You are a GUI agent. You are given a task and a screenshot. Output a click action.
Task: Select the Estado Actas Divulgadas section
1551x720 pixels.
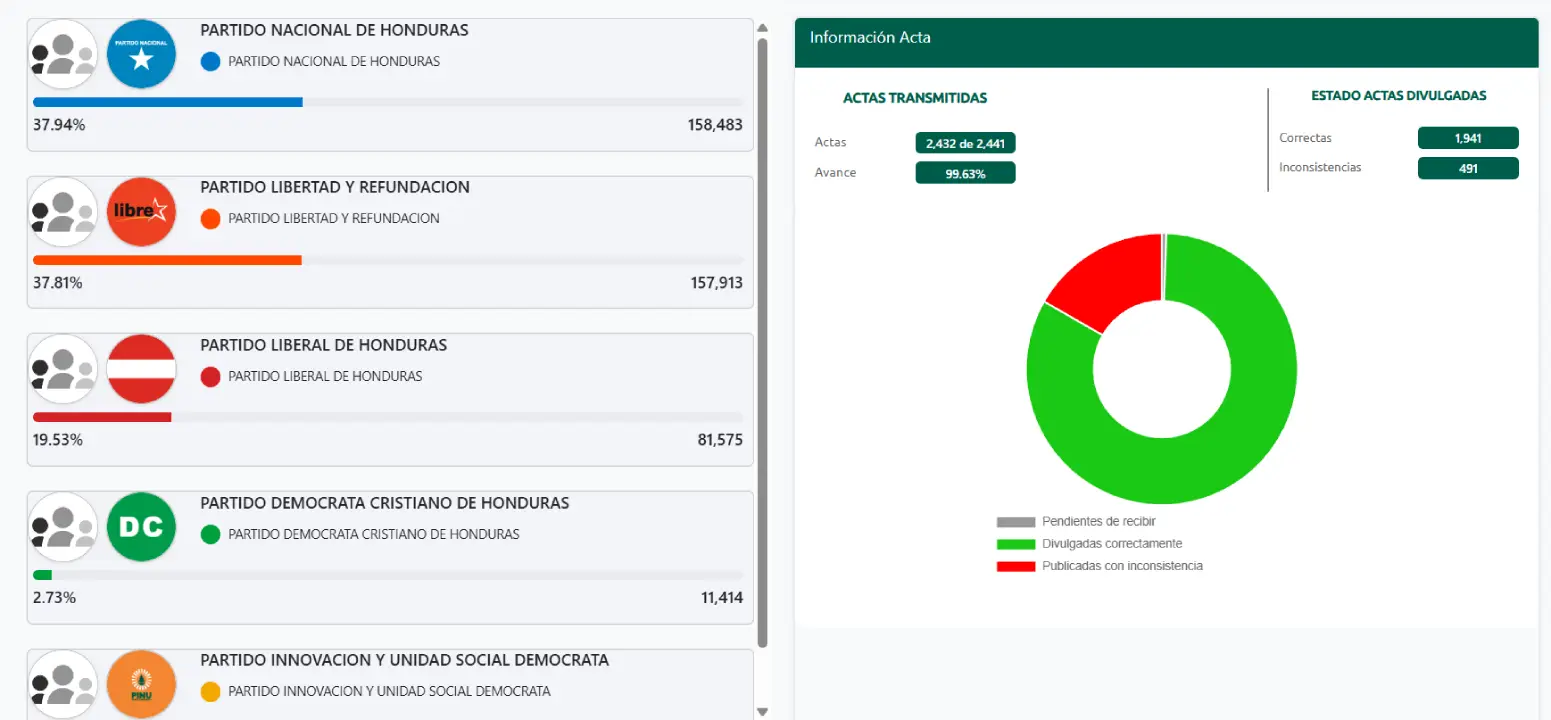pos(1397,93)
